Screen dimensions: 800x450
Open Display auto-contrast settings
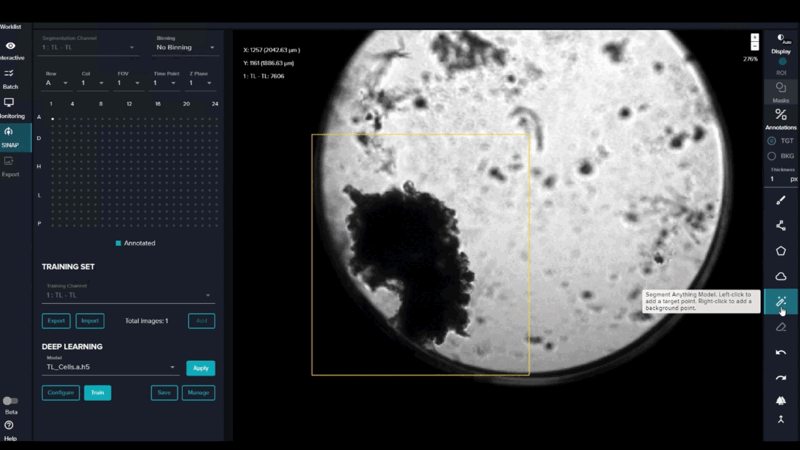(781, 43)
